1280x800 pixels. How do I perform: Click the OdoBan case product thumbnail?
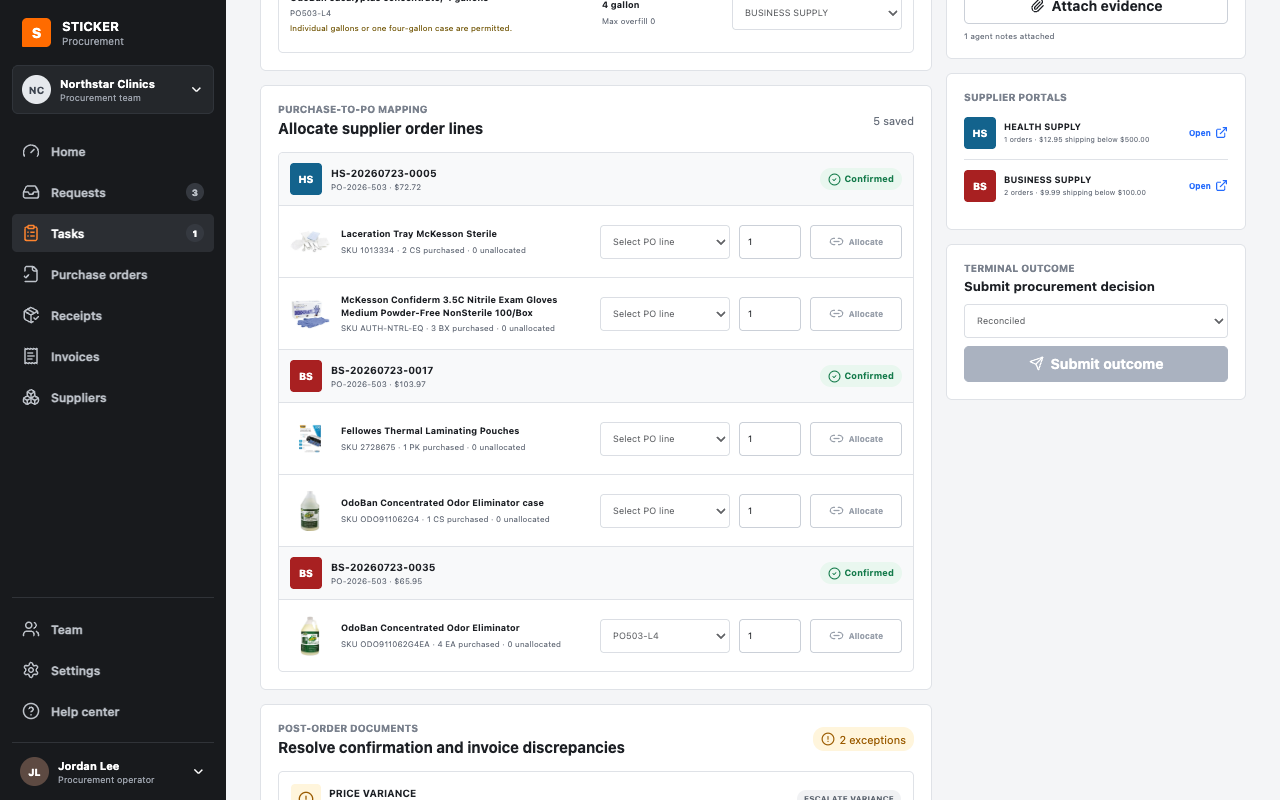310,511
